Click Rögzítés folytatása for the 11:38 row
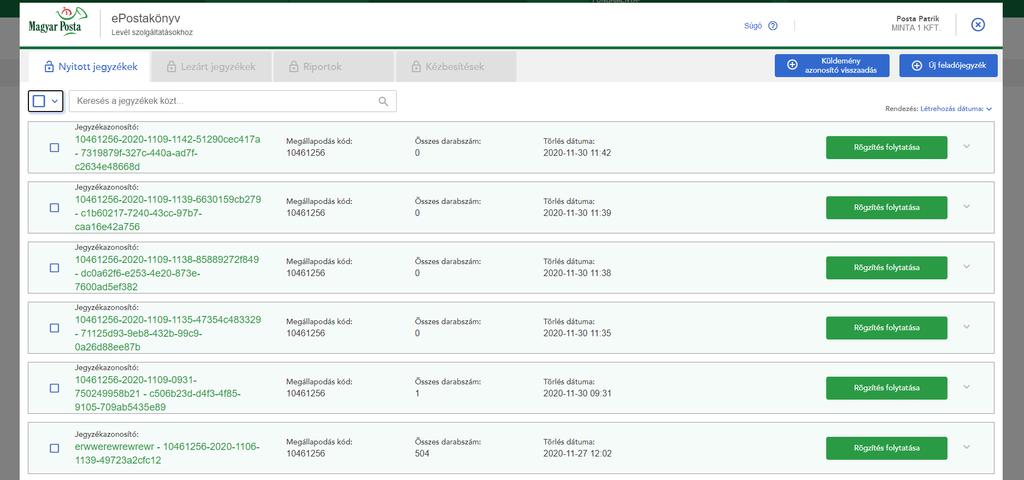1024x480 pixels. click(886, 268)
